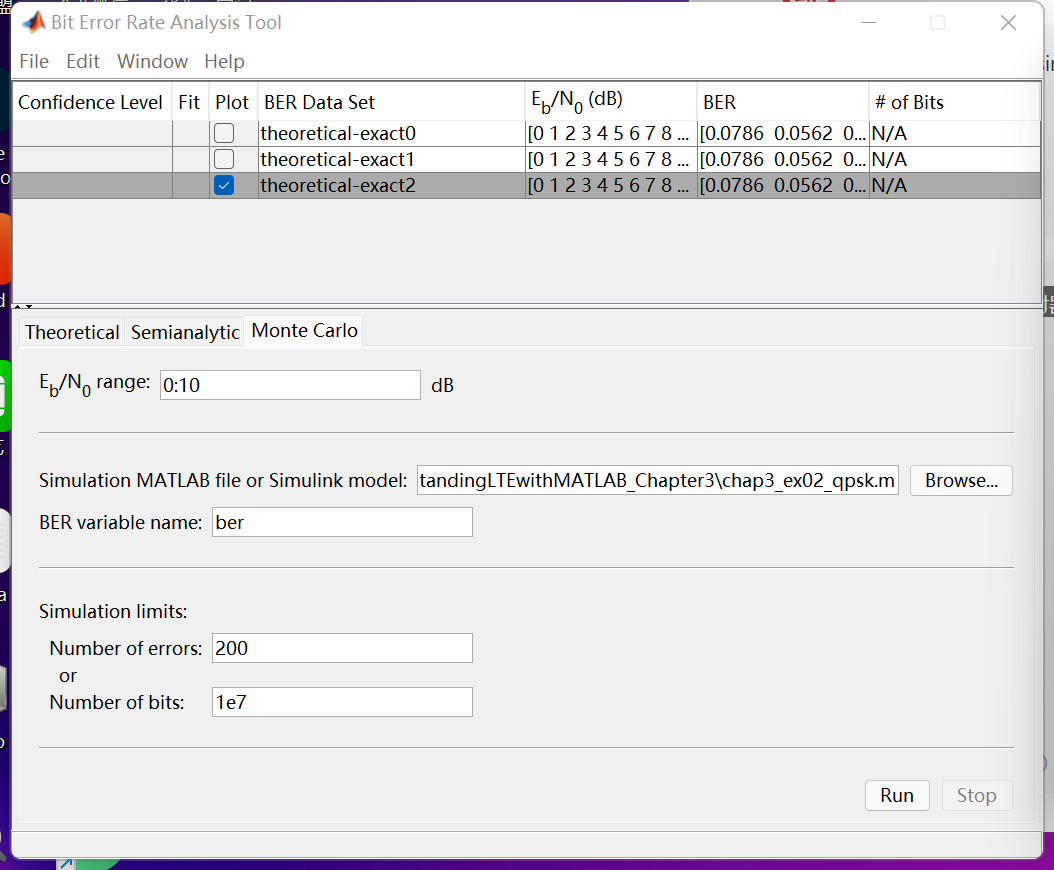Minimize the Bit Error Rate Analysis Tool window
This screenshot has height=870, width=1054.
coord(868,23)
